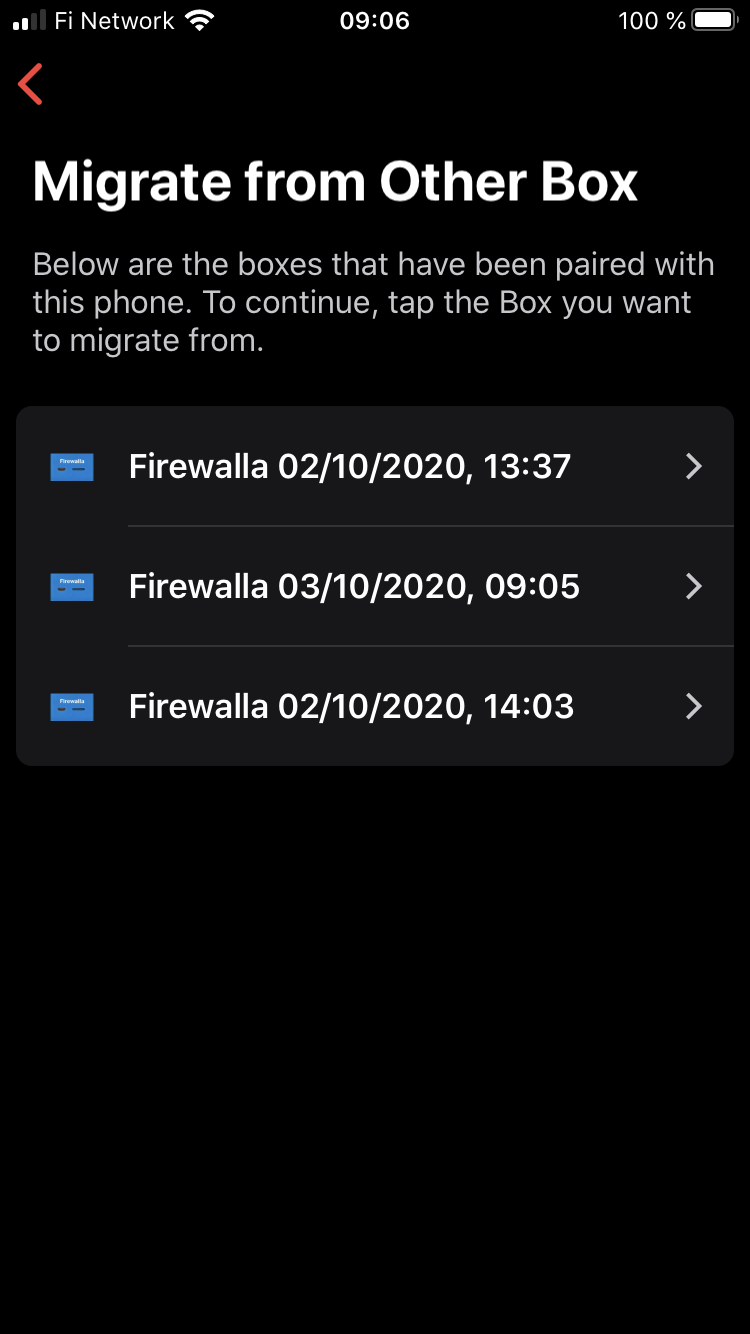750x1334 pixels.
Task: Tap the paired boxes description paragraph
Action: [374, 303]
